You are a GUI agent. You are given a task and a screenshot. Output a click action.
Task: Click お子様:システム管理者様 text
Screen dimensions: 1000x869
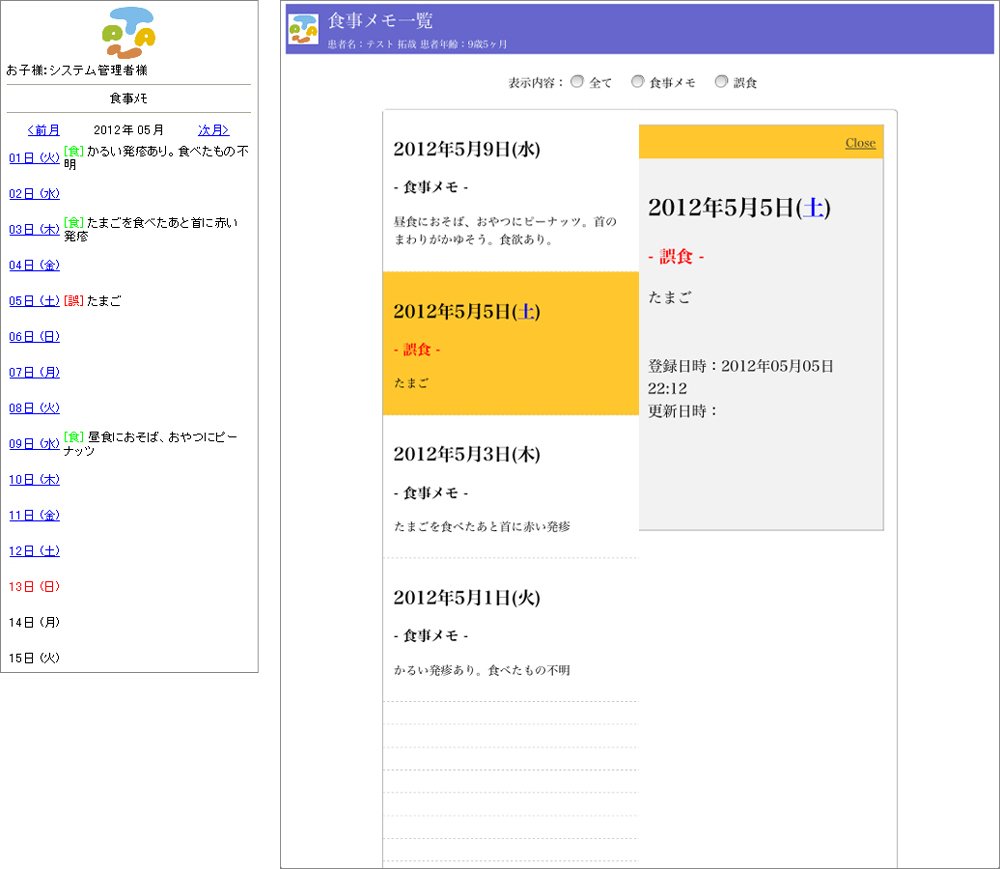pyautogui.click(x=77, y=70)
